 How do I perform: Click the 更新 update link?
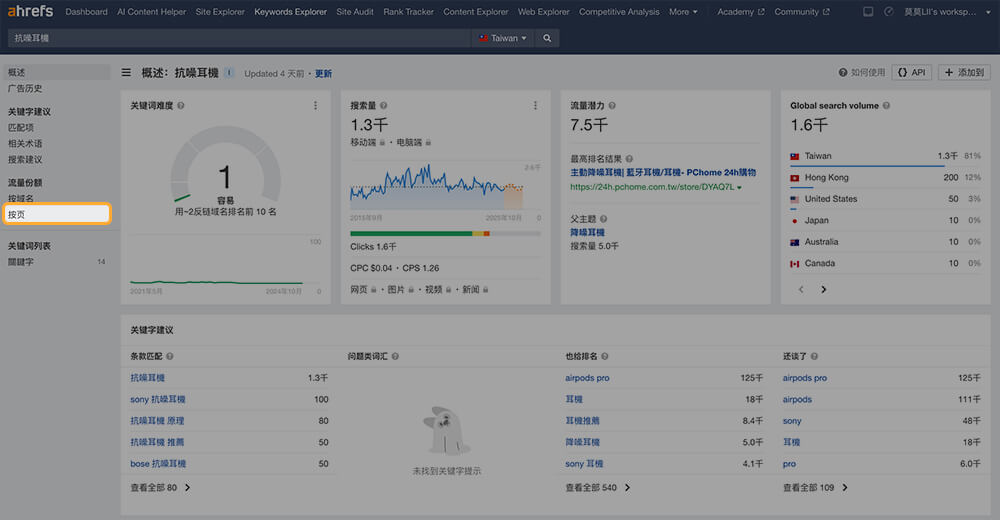coord(323,73)
